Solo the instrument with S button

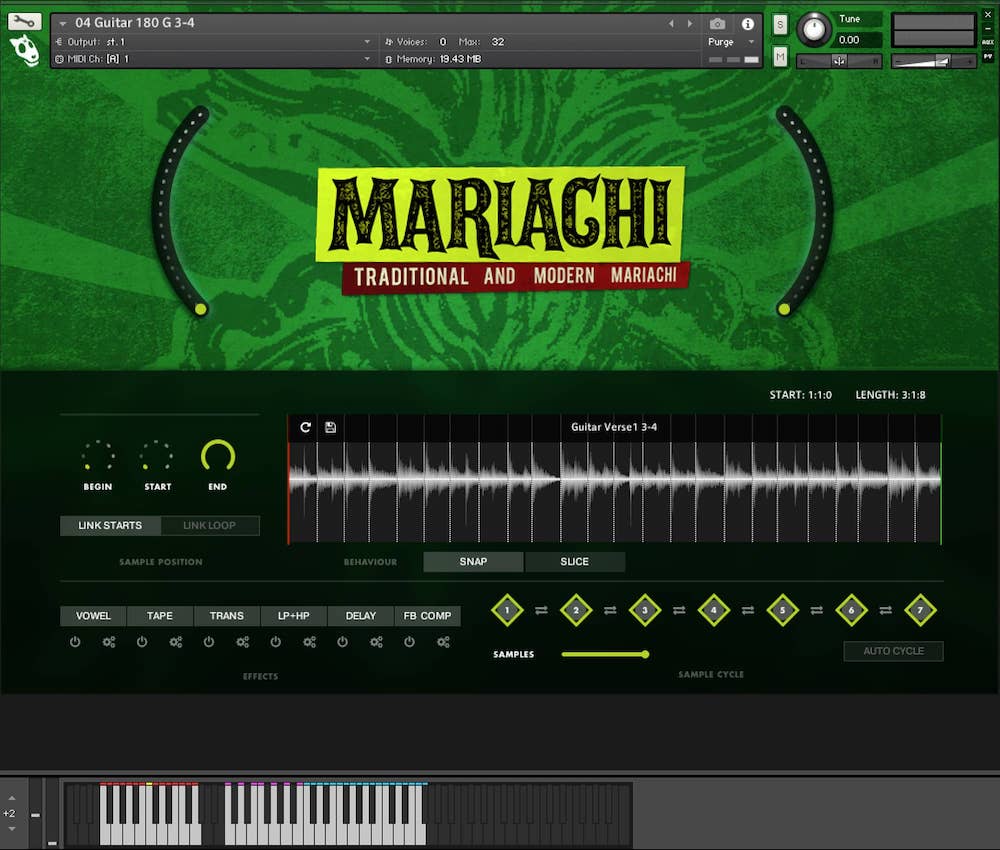click(780, 24)
